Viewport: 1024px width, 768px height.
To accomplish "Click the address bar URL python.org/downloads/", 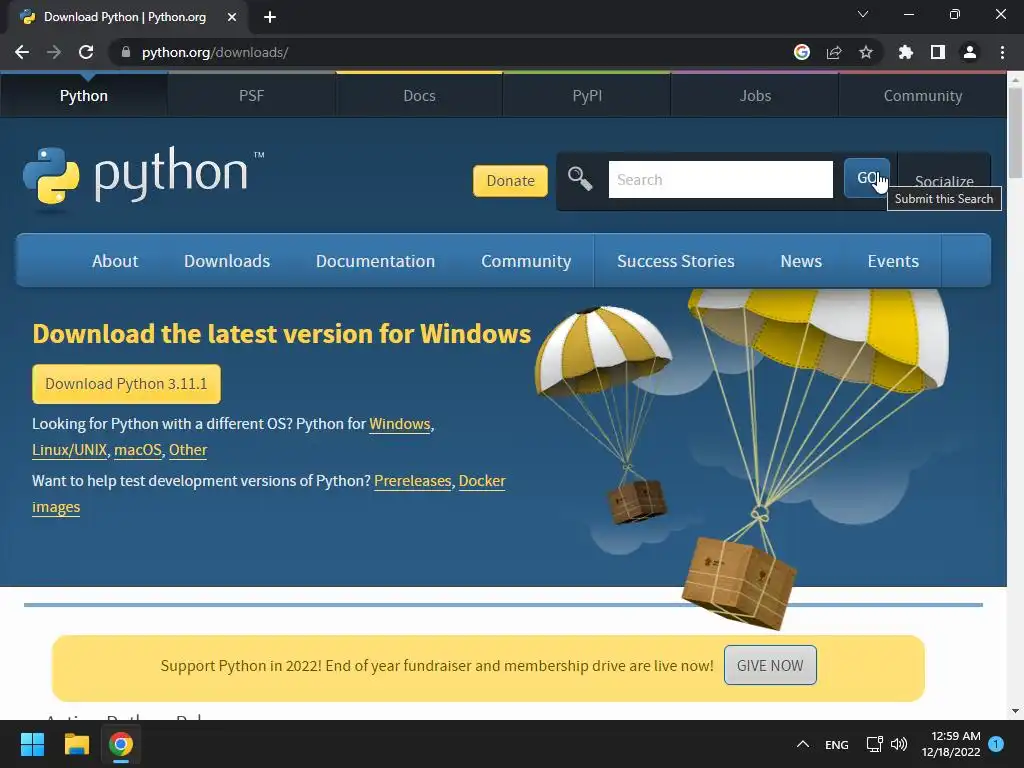I will coord(215,52).
